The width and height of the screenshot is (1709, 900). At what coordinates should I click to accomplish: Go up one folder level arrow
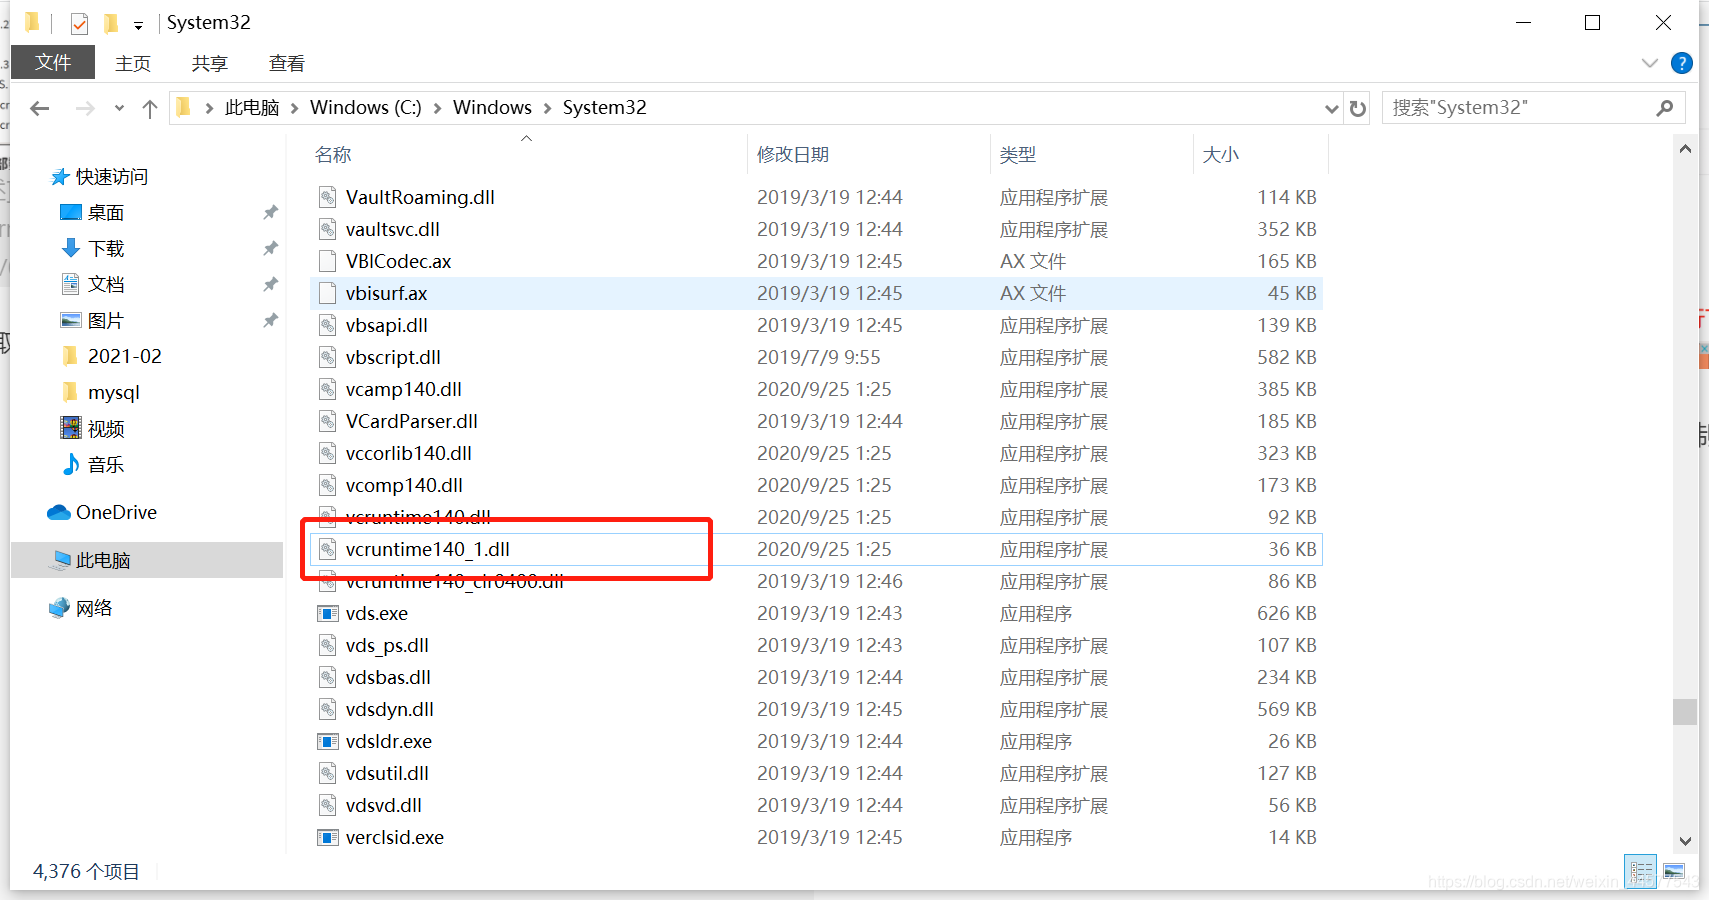150,108
